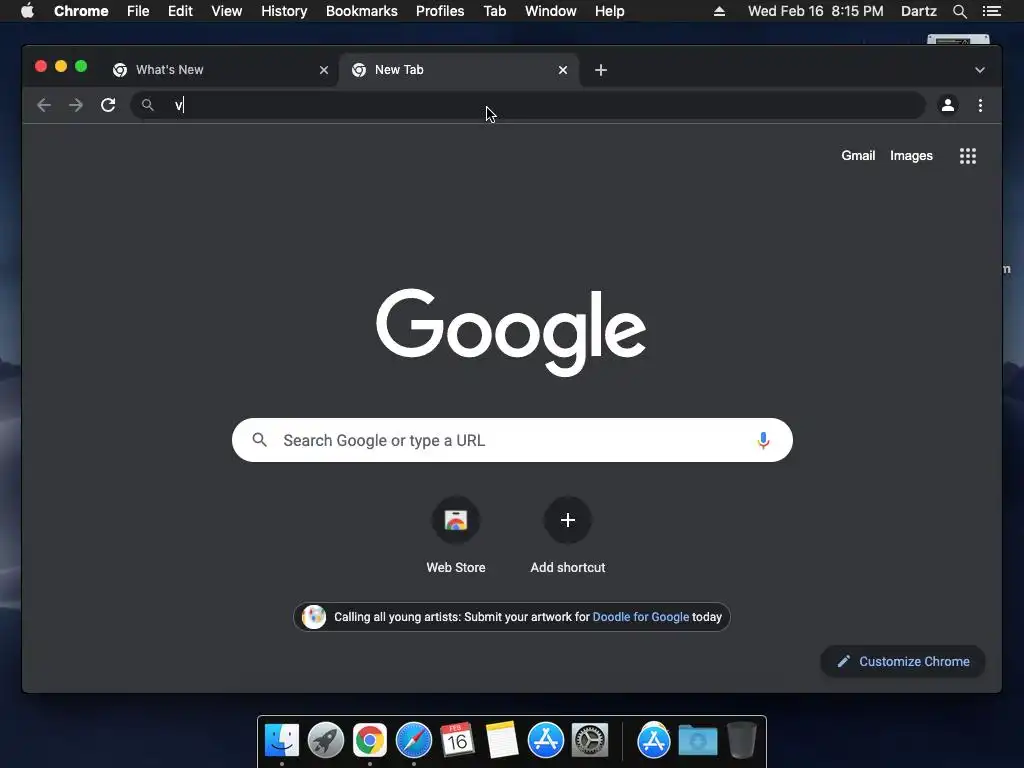This screenshot has width=1024, height=768.
Task: Open the Profiles menu
Action: tap(440, 11)
